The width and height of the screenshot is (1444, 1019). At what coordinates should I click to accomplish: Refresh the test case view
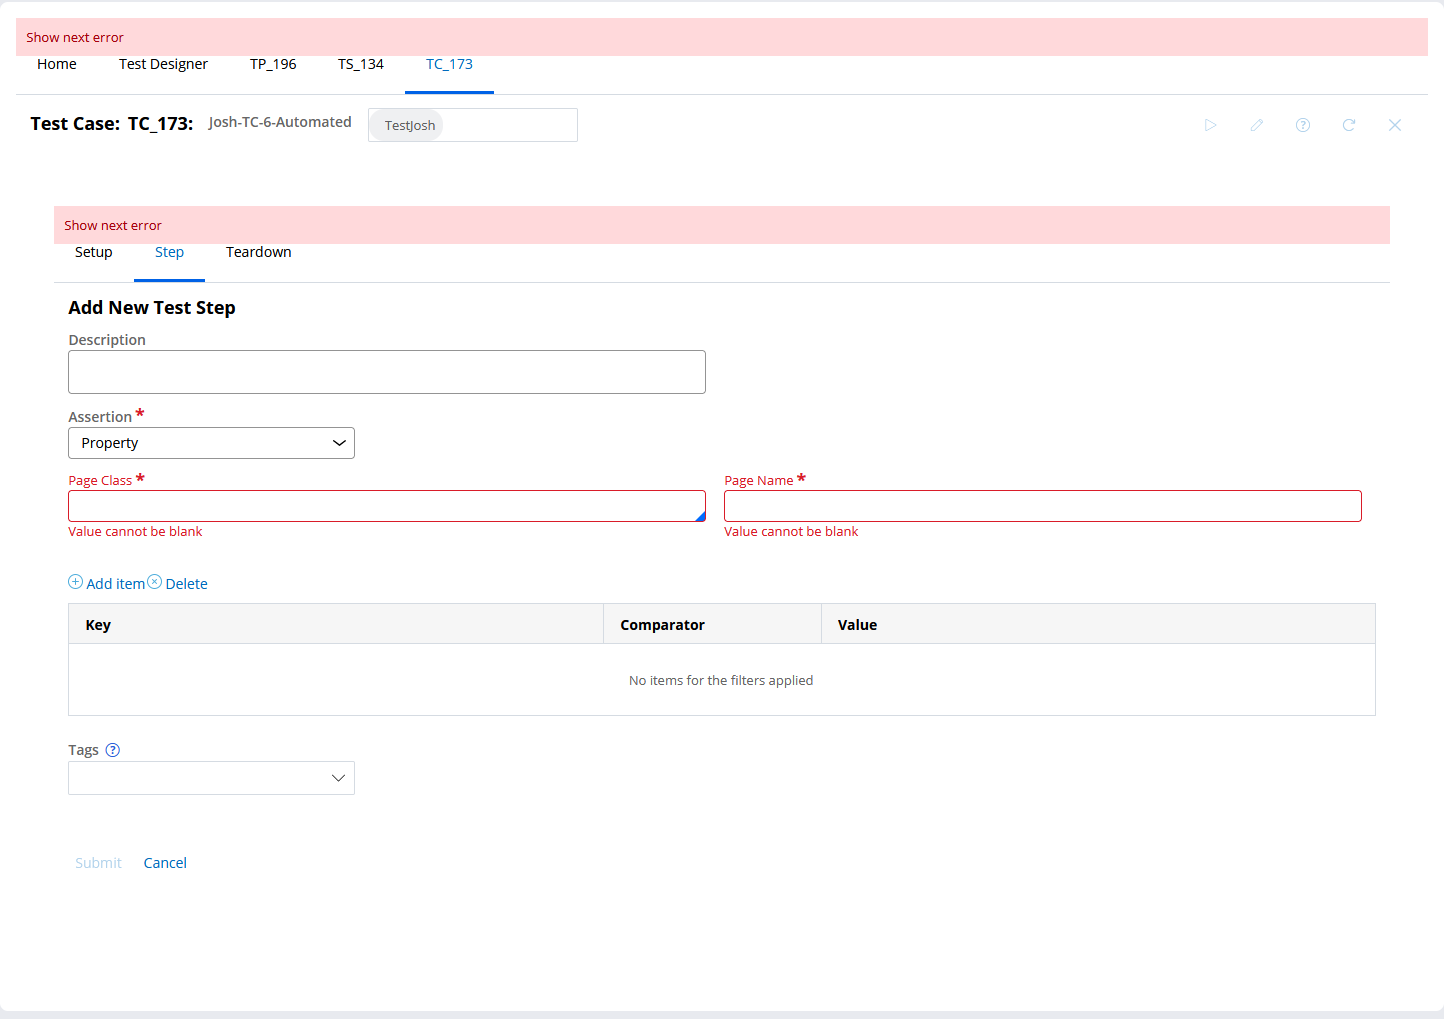point(1349,125)
